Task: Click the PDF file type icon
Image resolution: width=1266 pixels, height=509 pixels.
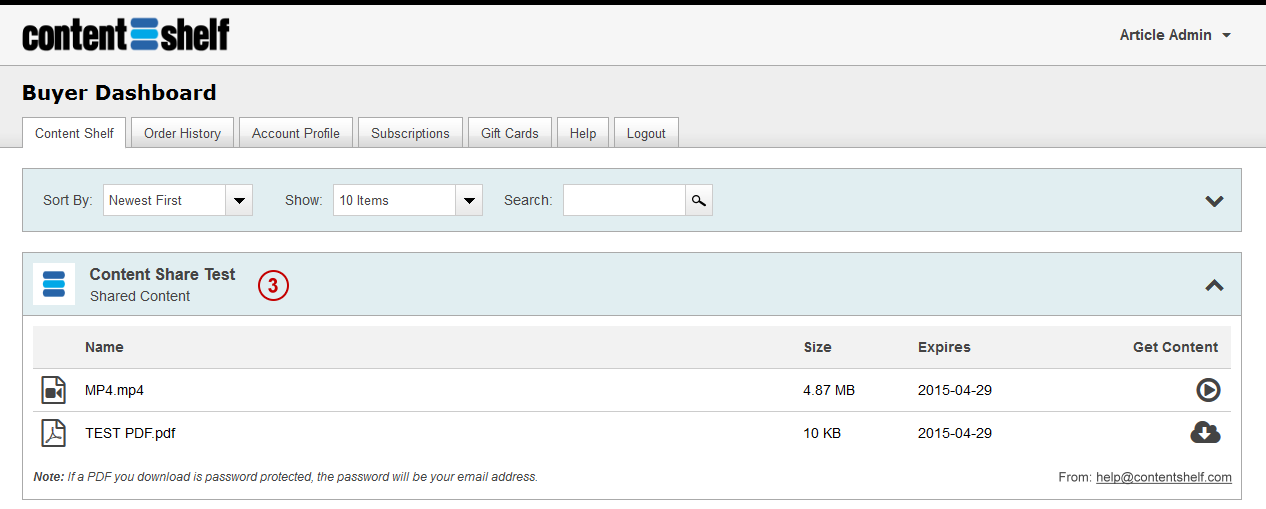Action: [54, 433]
